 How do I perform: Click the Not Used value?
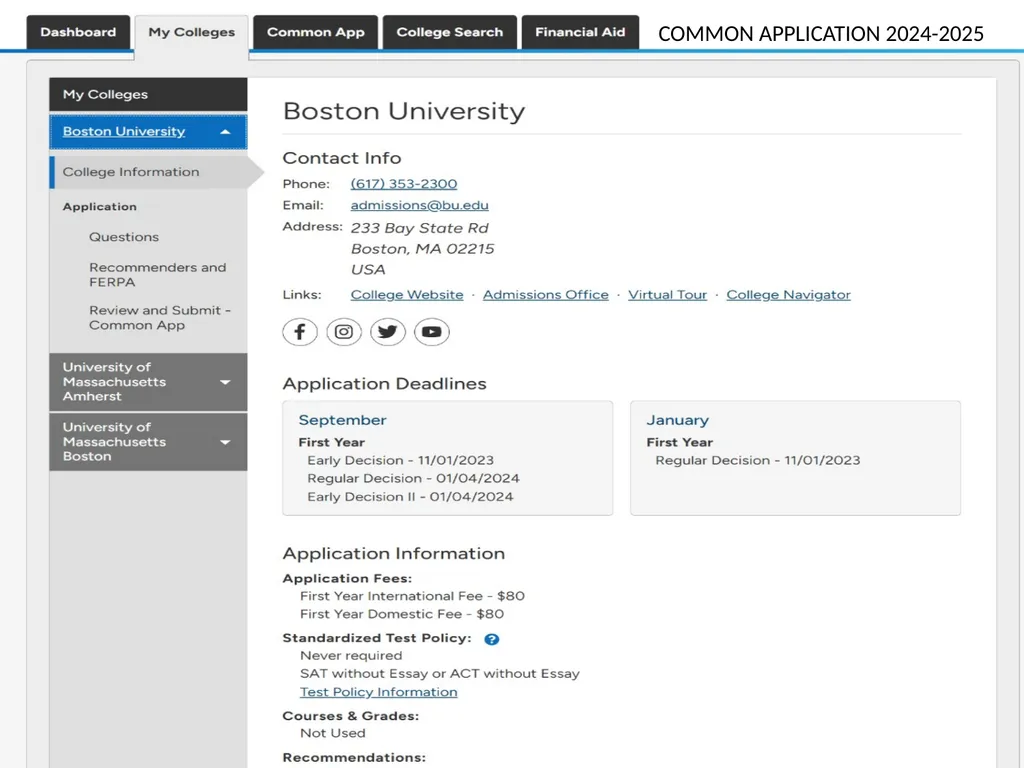(332, 733)
